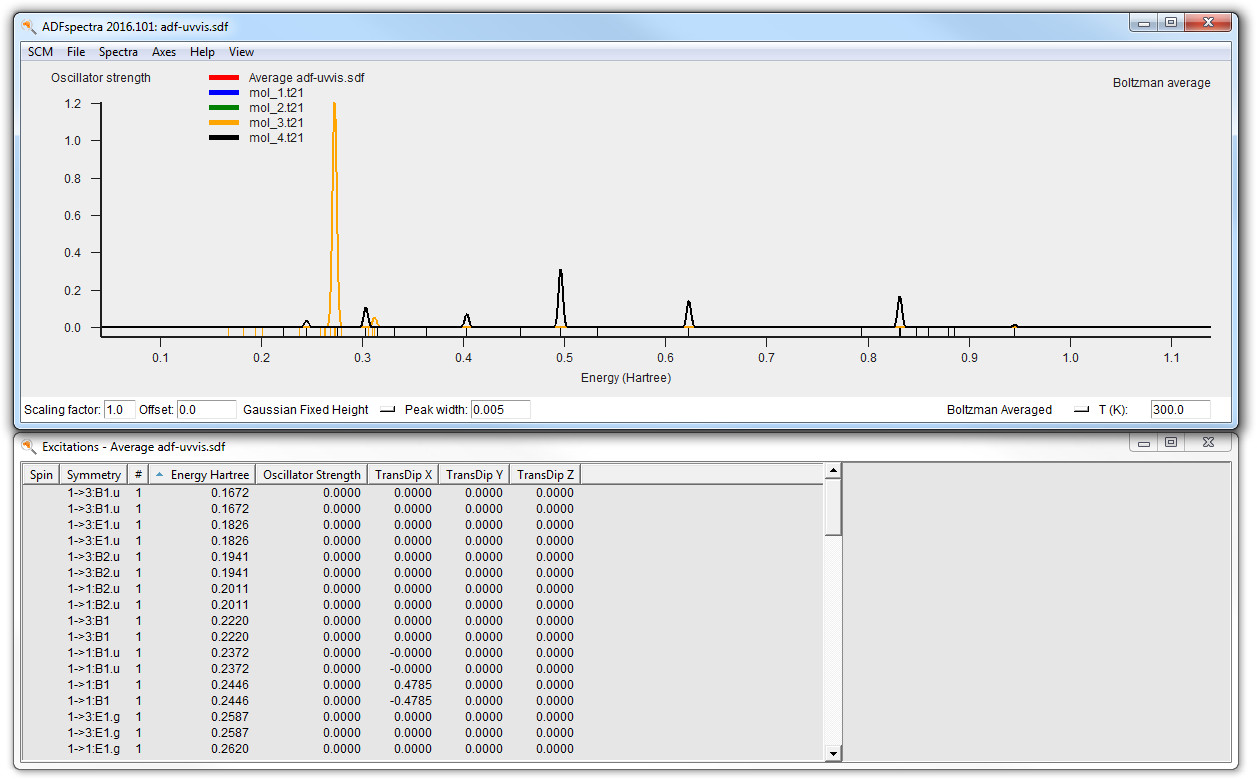Minimize the Excitations window
The width and height of the screenshot is (1257, 779).
click(1143, 442)
